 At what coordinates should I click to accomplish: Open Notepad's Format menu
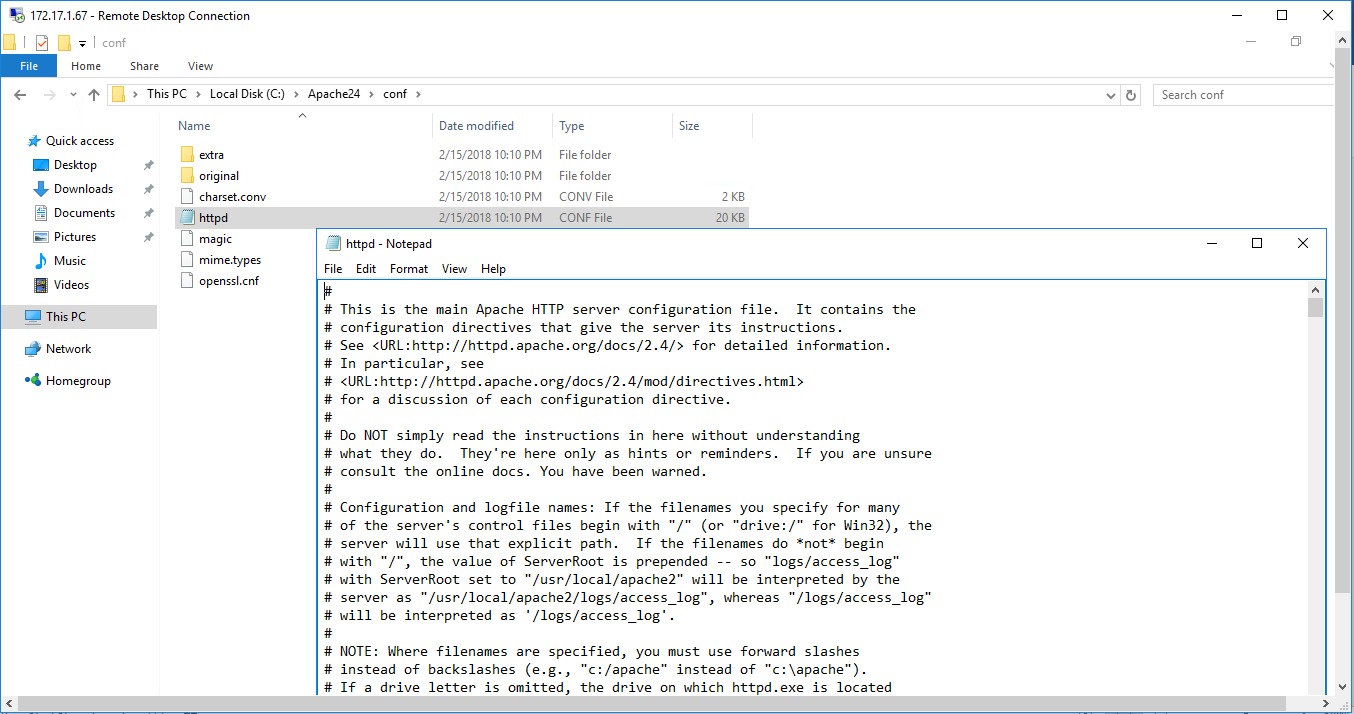click(x=409, y=269)
